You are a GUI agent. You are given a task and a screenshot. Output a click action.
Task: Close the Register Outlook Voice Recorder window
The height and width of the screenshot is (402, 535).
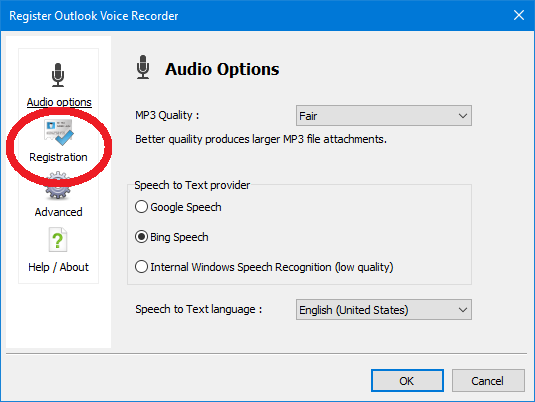[519, 15]
